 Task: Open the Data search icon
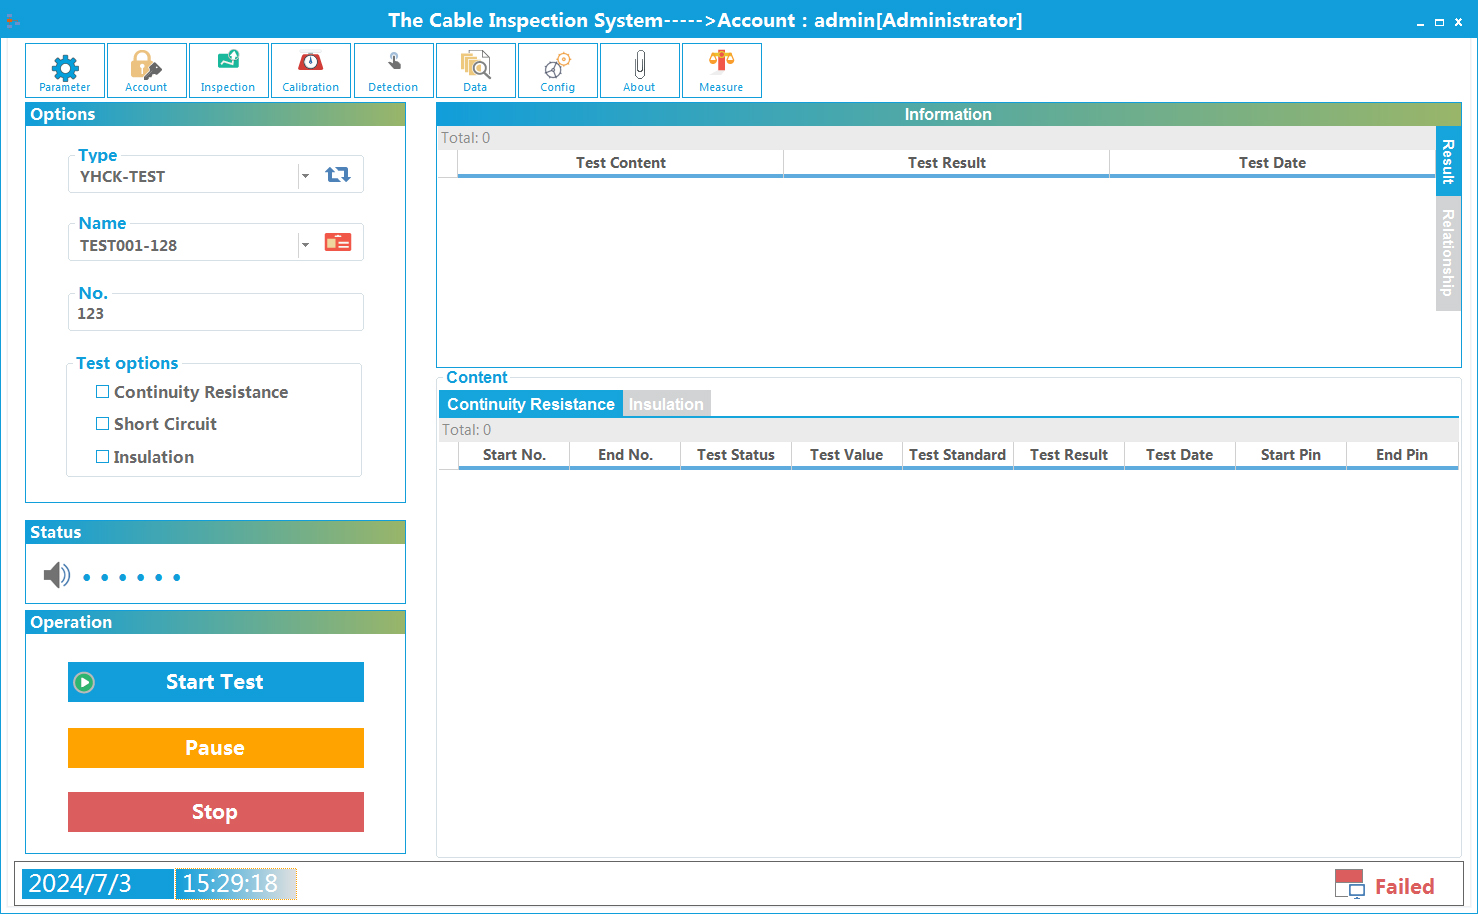[x=475, y=70]
